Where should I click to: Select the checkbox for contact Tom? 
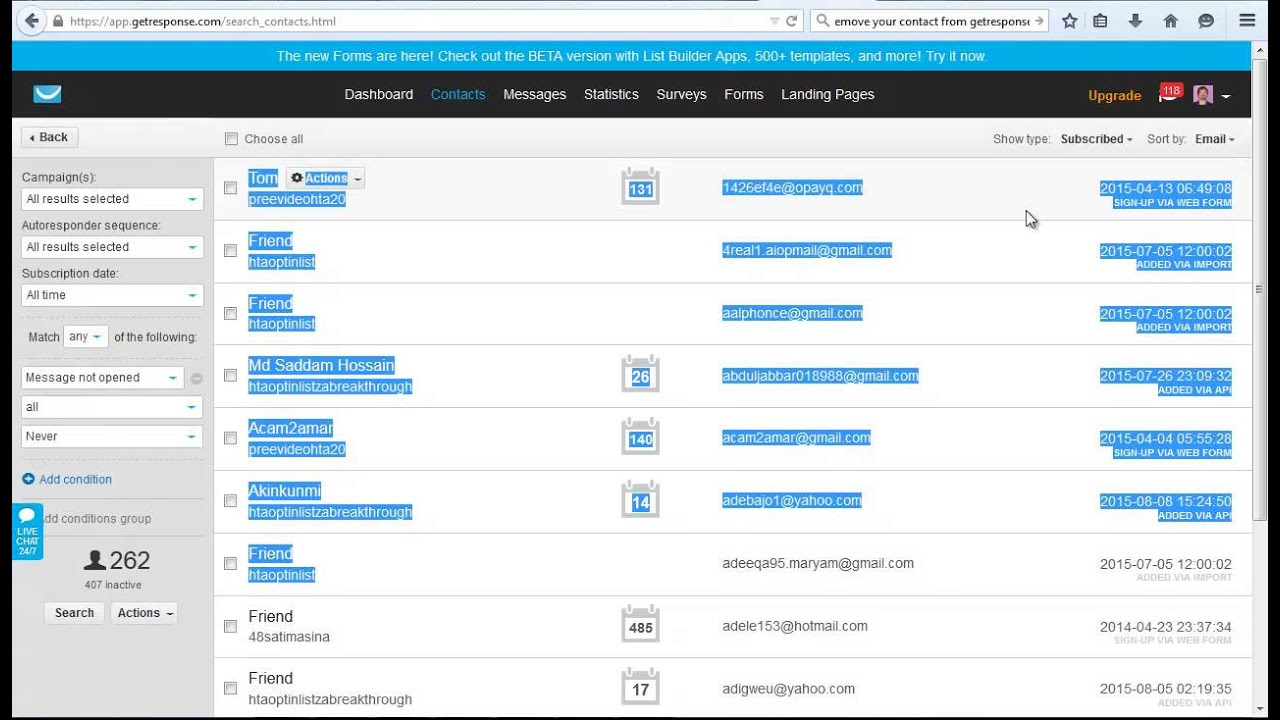tap(230, 188)
